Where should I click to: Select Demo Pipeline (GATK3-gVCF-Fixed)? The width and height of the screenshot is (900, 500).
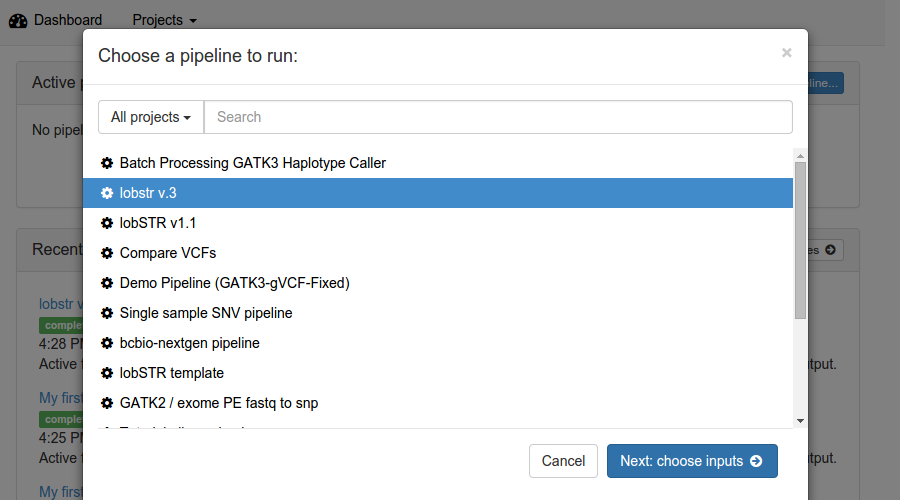pos(438,283)
